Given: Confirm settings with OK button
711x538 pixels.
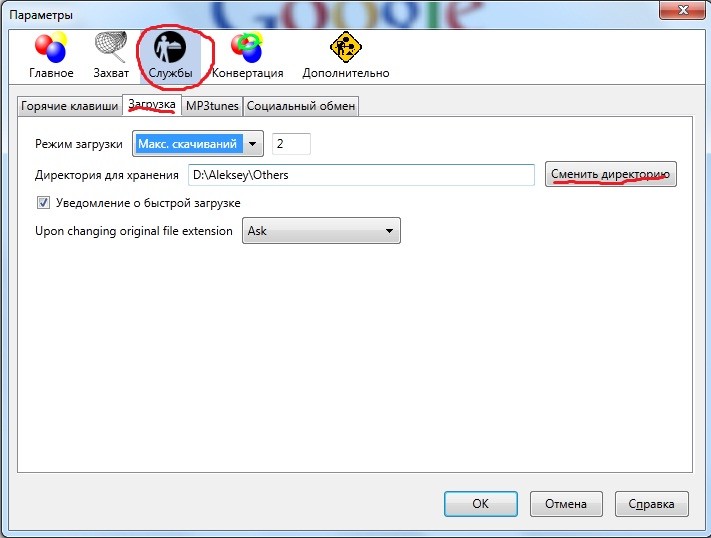Looking at the screenshot, I should [481, 504].
